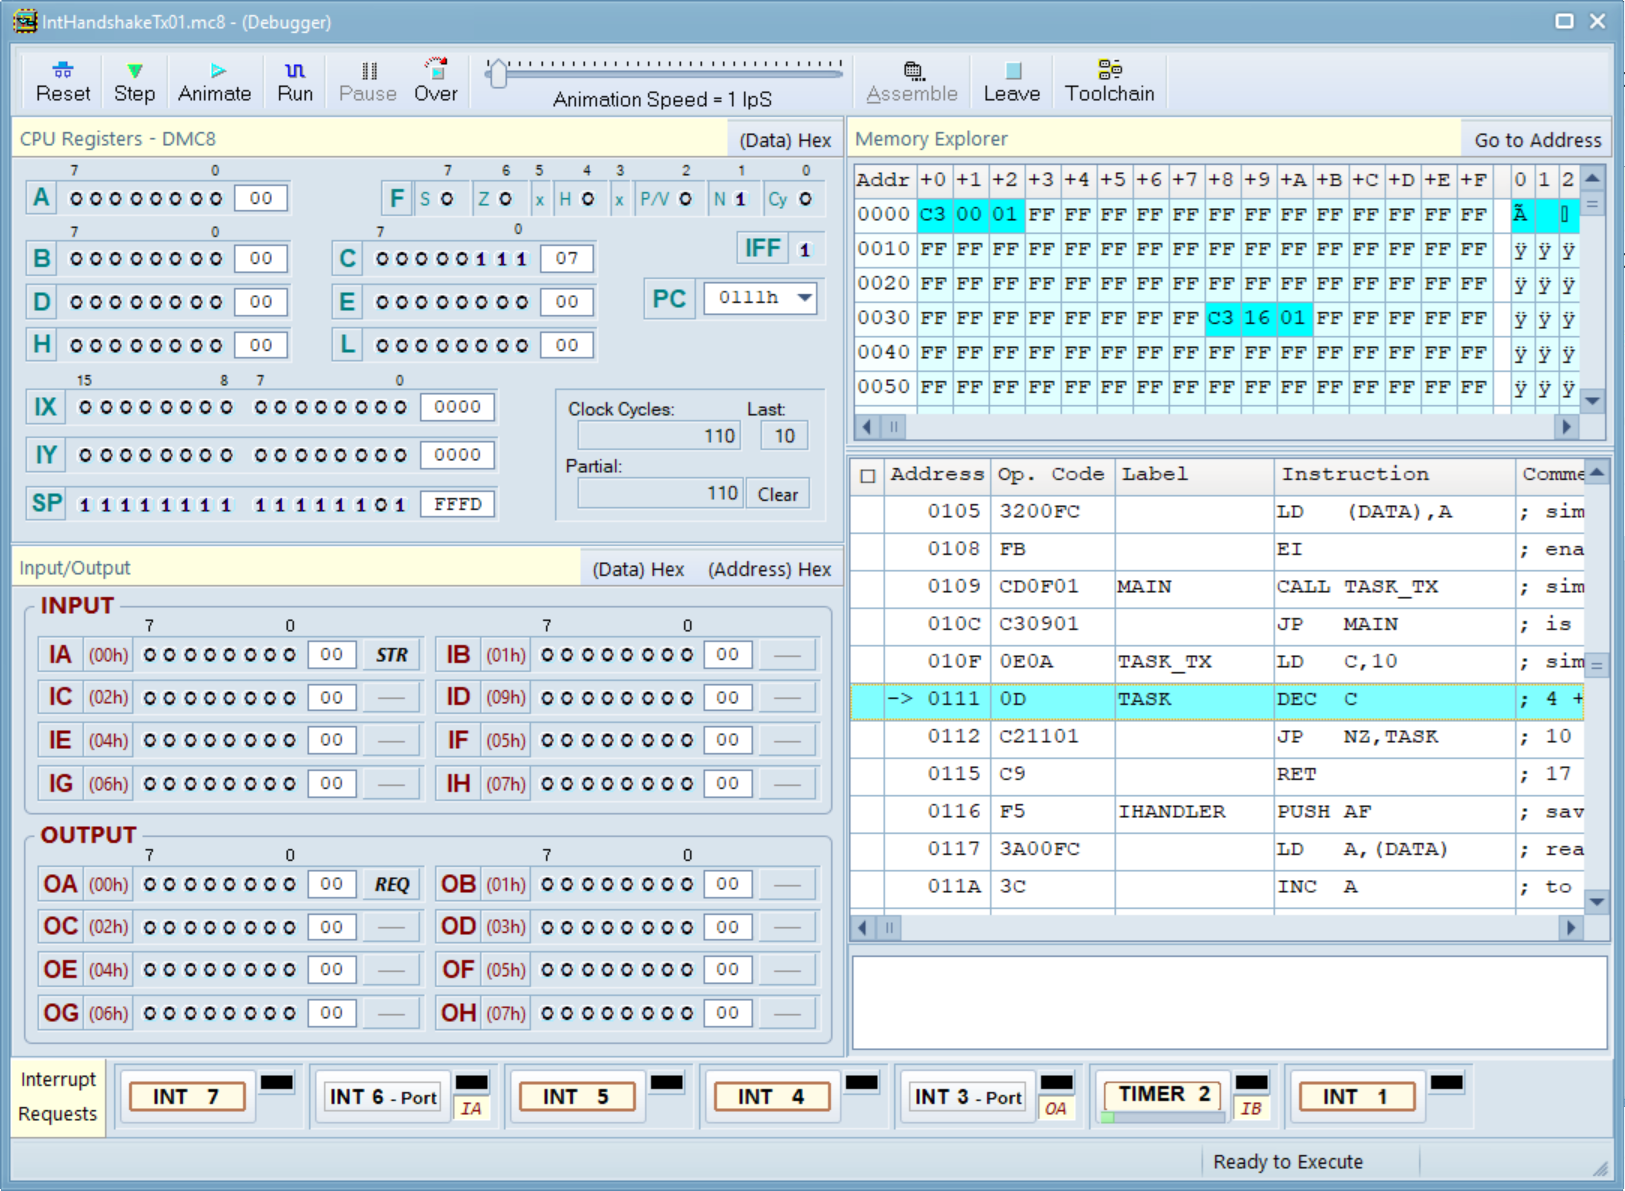Click the memory scroll down arrow

click(1593, 401)
